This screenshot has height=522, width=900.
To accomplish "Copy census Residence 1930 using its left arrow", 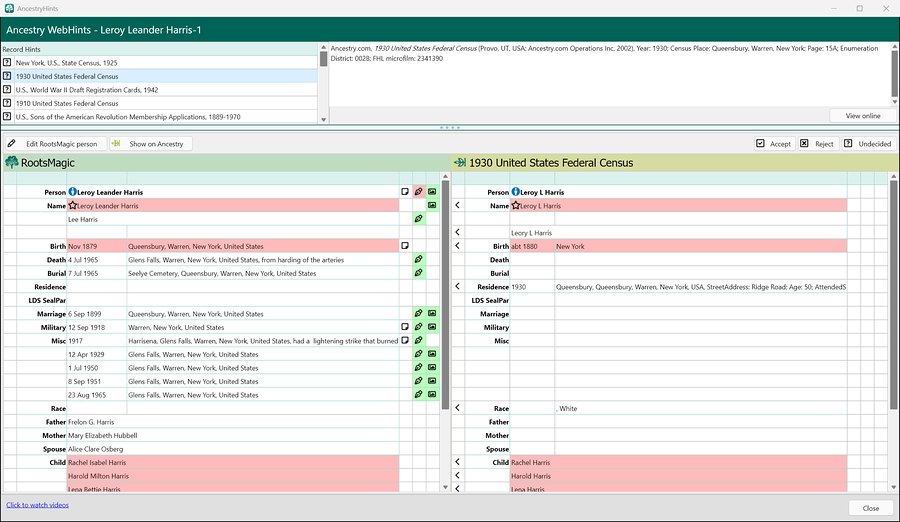I will (x=457, y=286).
